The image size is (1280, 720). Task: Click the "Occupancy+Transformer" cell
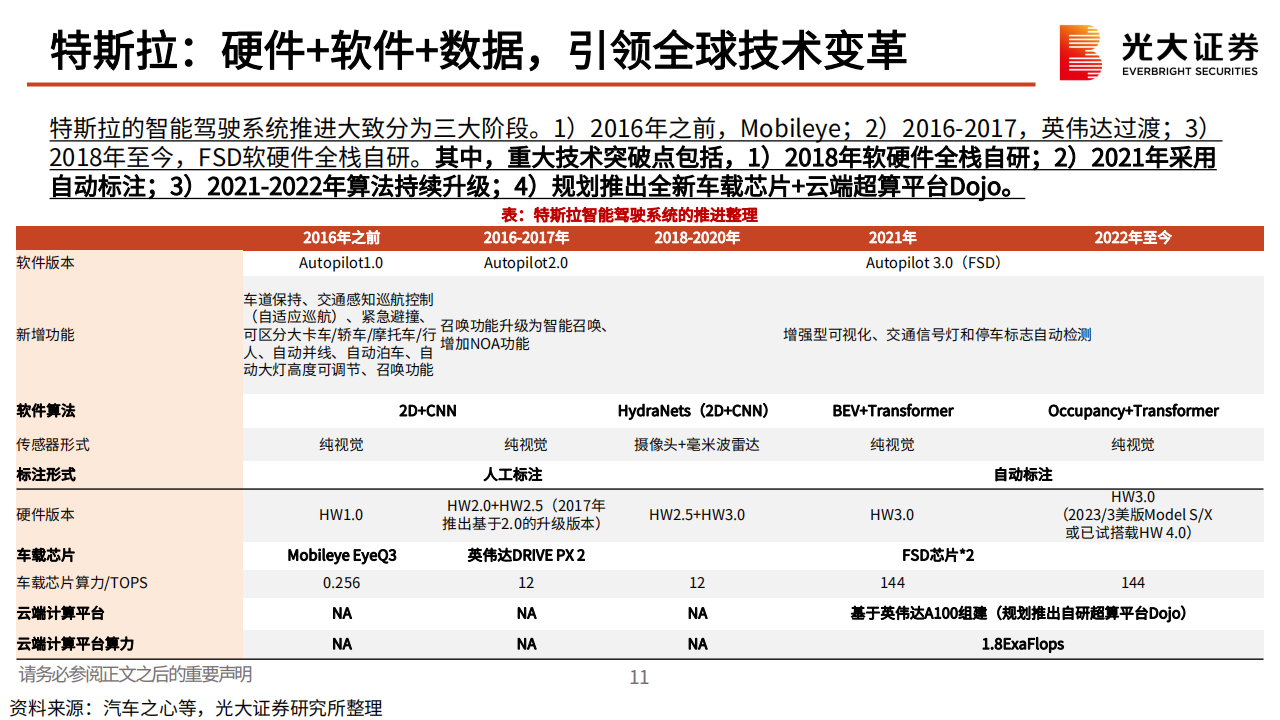1133,411
